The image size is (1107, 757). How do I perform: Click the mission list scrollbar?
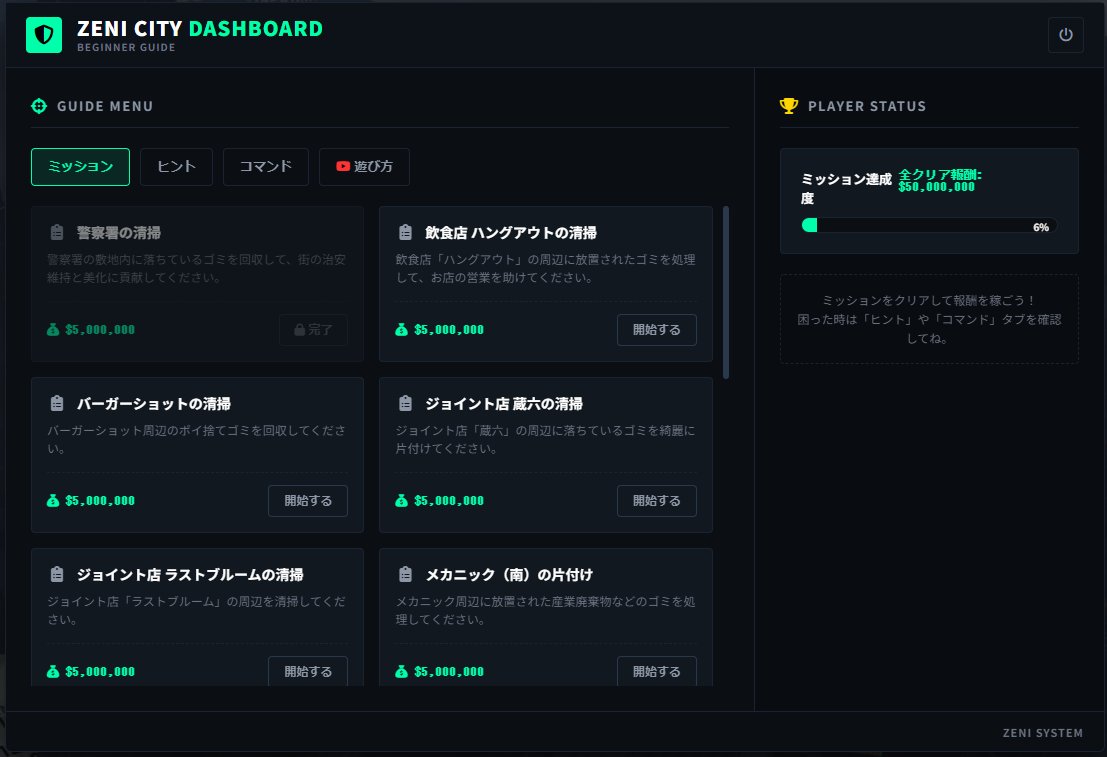click(x=726, y=292)
